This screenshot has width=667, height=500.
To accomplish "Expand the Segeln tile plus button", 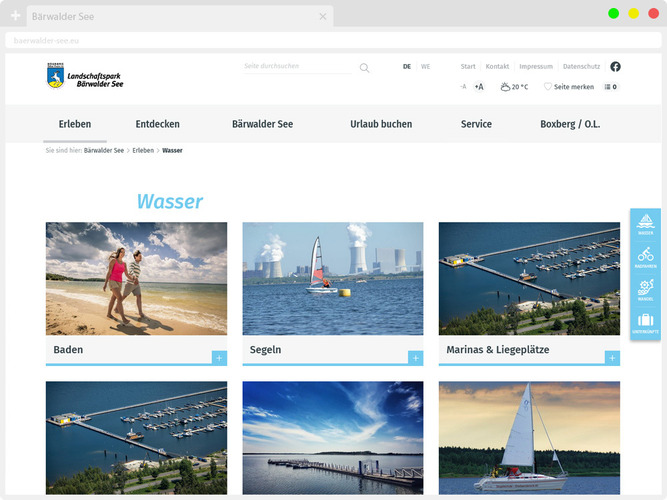I will 415,357.
